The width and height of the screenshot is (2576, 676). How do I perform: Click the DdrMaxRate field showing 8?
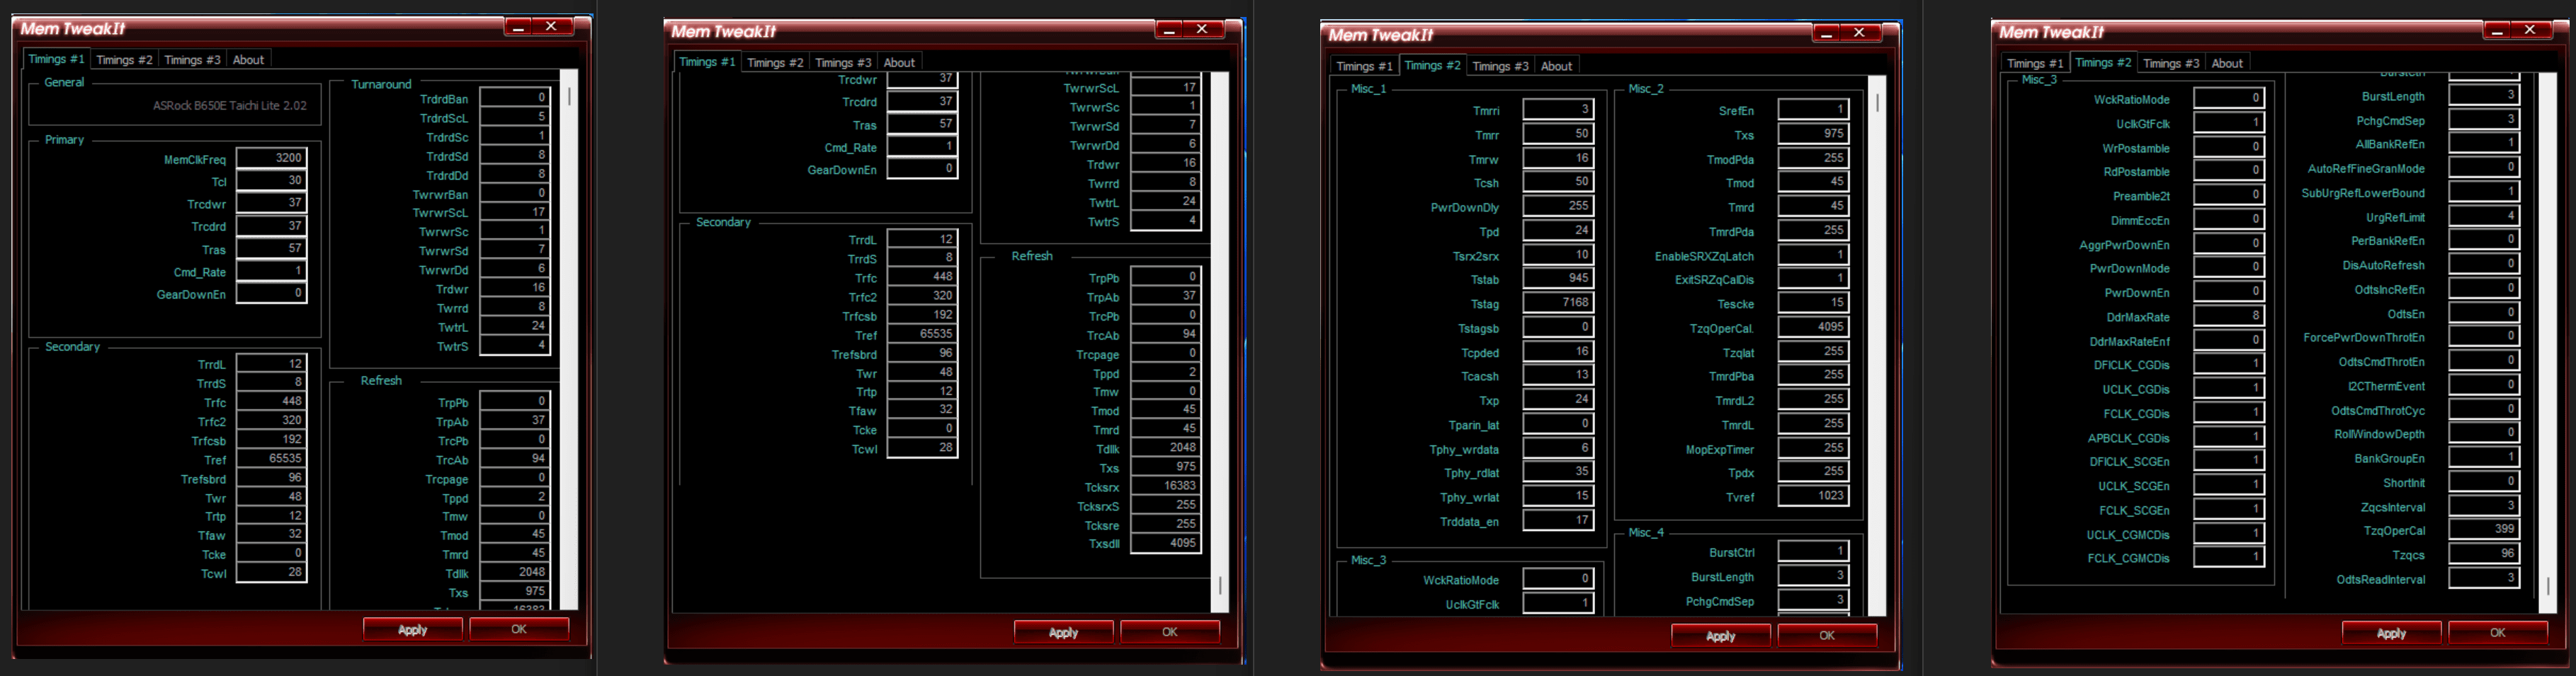(2229, 316)
